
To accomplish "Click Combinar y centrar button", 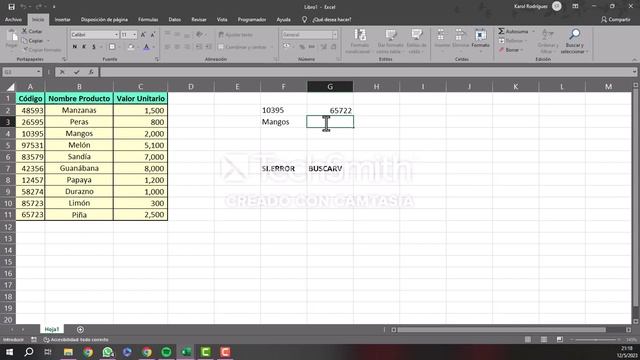I will (242, 47).
